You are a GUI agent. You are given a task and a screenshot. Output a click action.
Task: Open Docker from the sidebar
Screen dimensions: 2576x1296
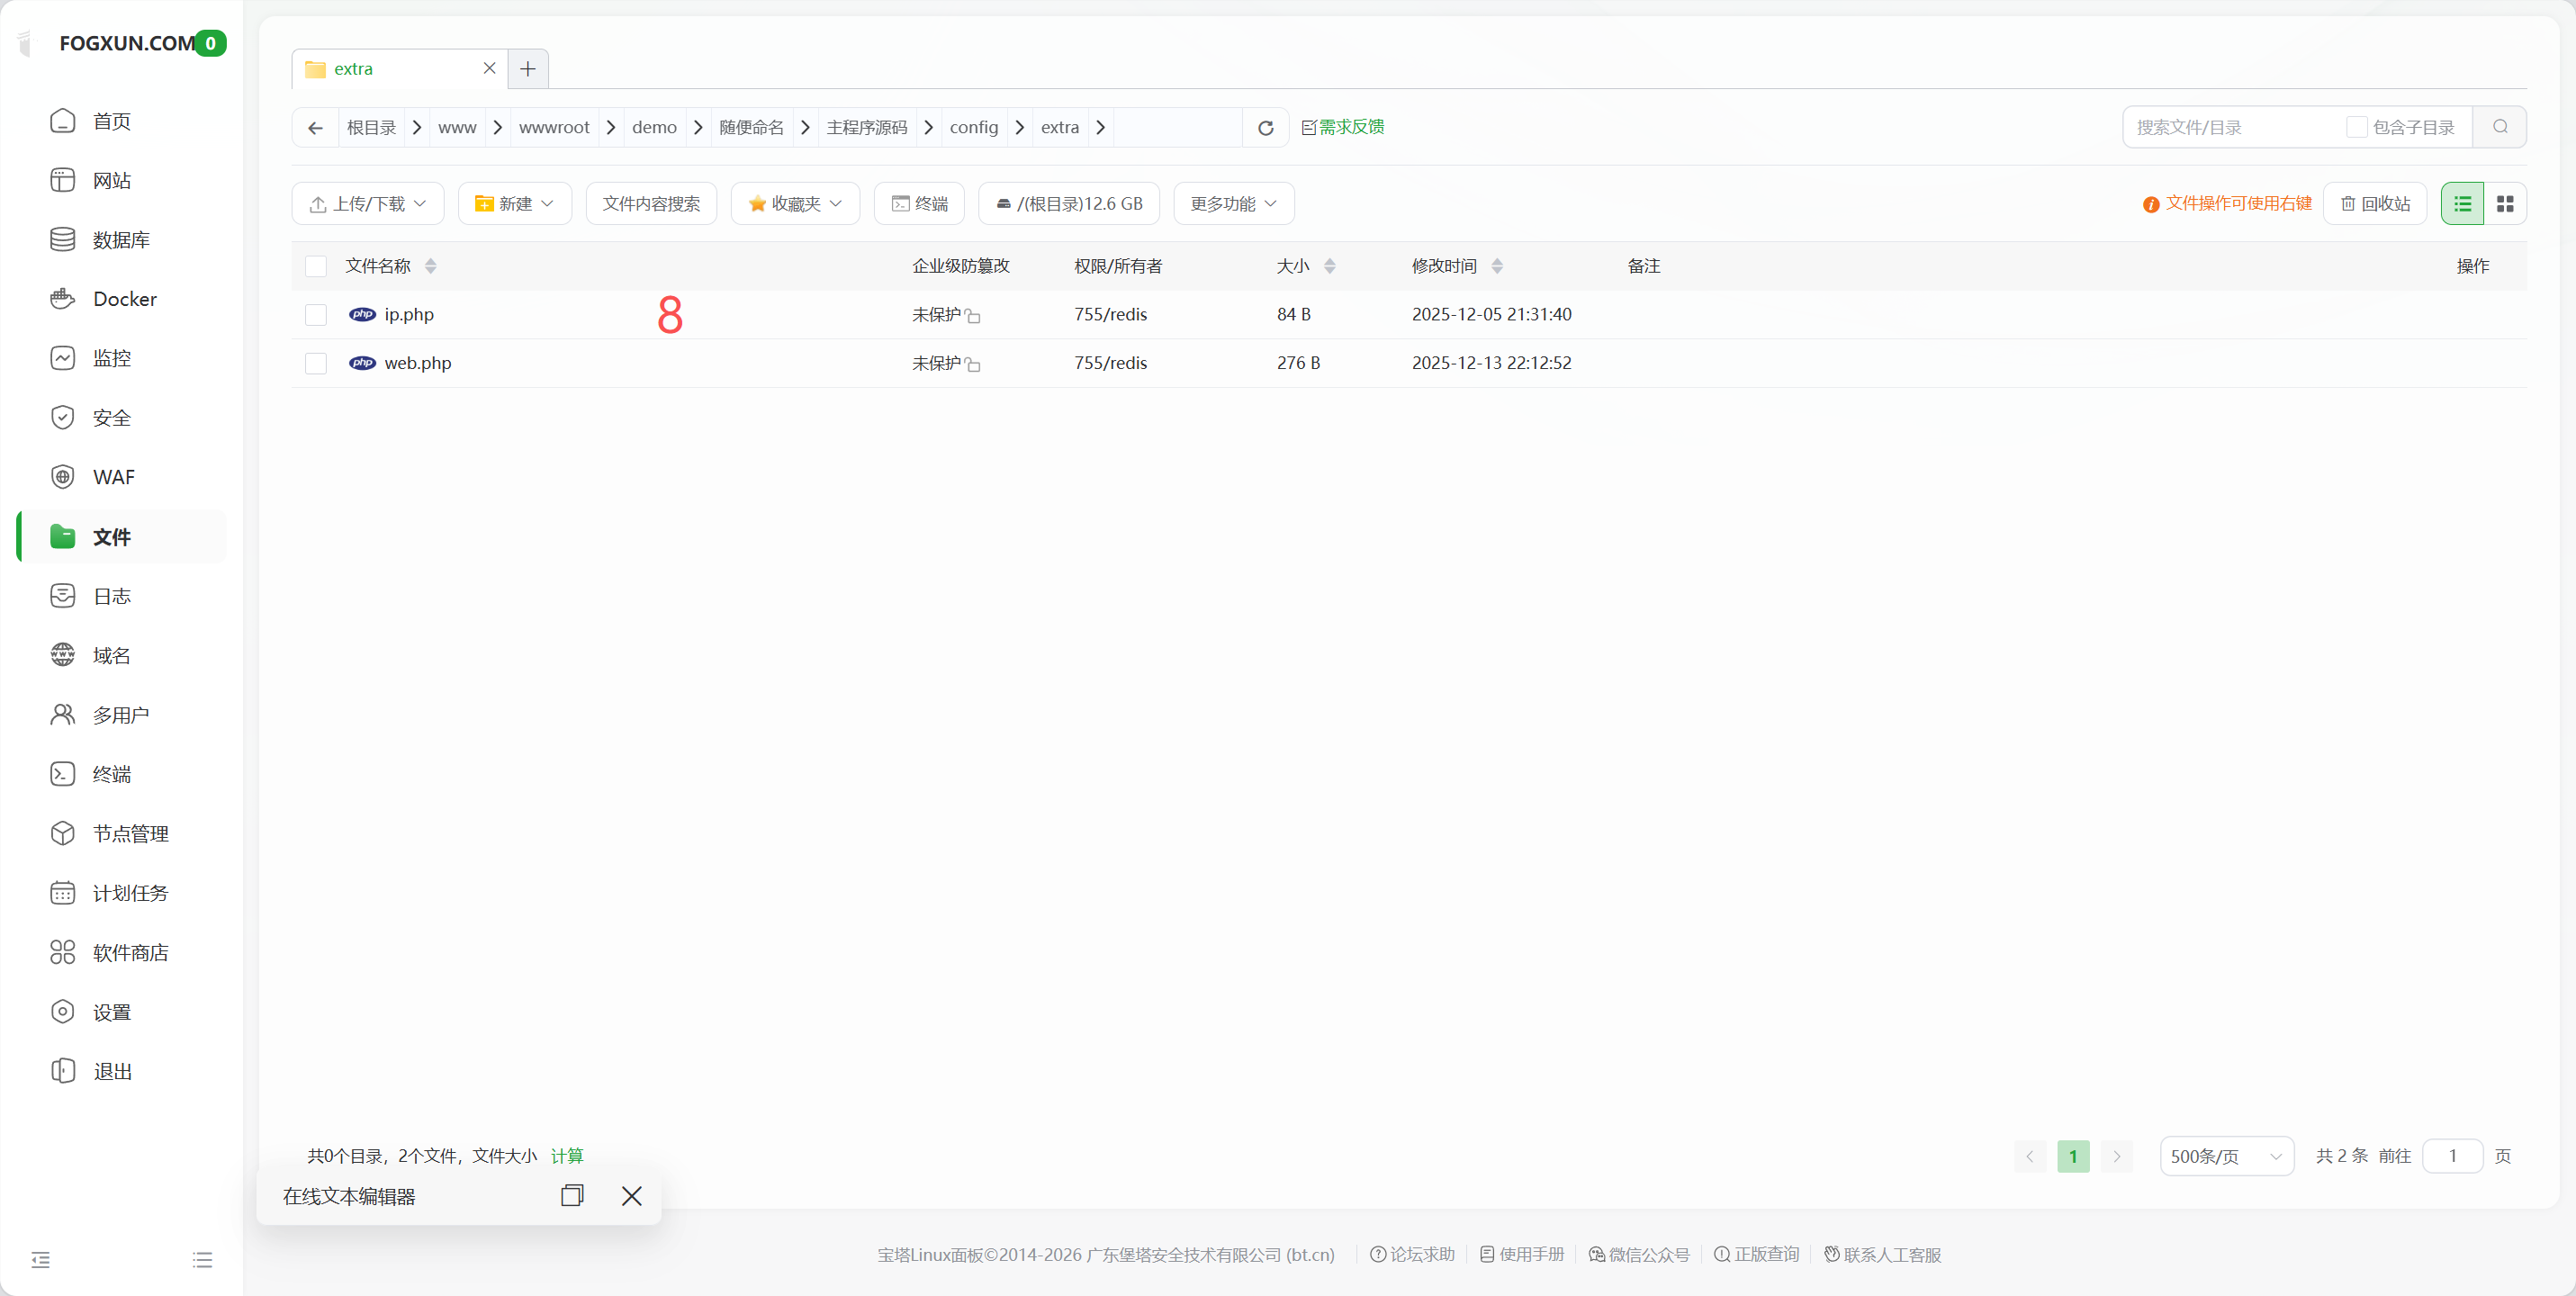point(124,299)
